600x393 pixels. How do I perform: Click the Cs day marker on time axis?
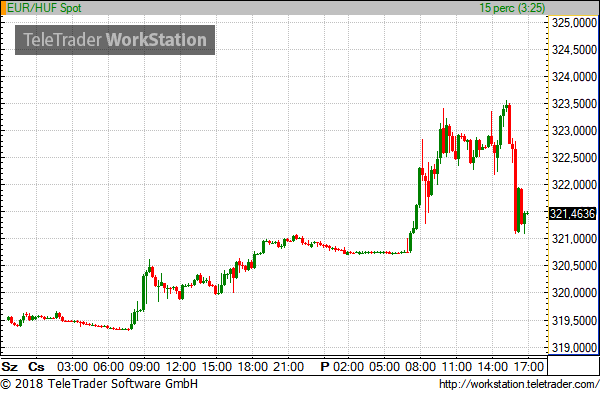36,367
